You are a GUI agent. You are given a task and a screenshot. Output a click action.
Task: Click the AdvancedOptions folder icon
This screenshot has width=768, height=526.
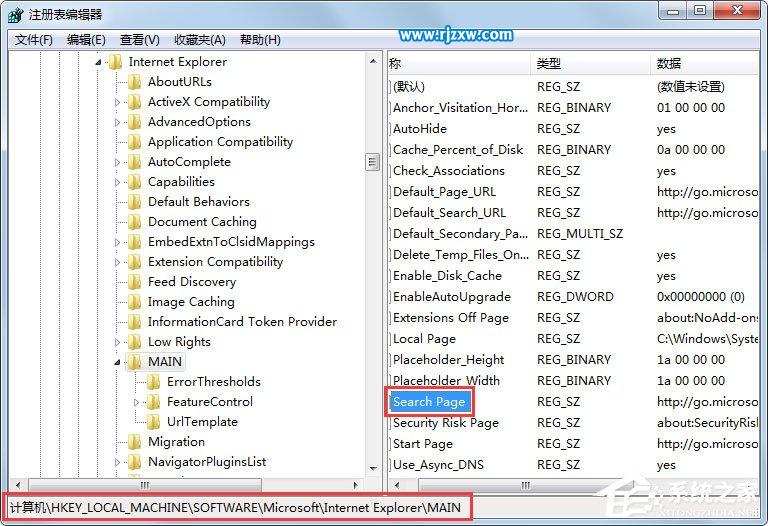134,122
